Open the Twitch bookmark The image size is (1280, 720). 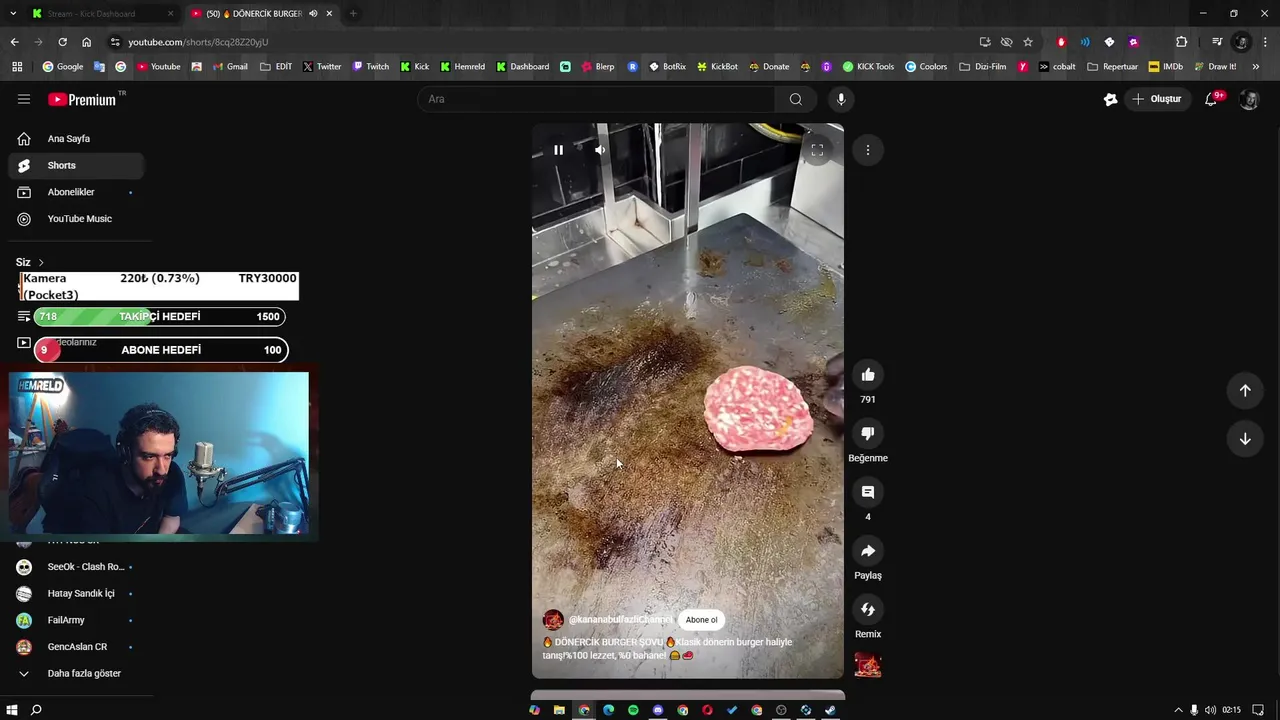pos(371,67)
